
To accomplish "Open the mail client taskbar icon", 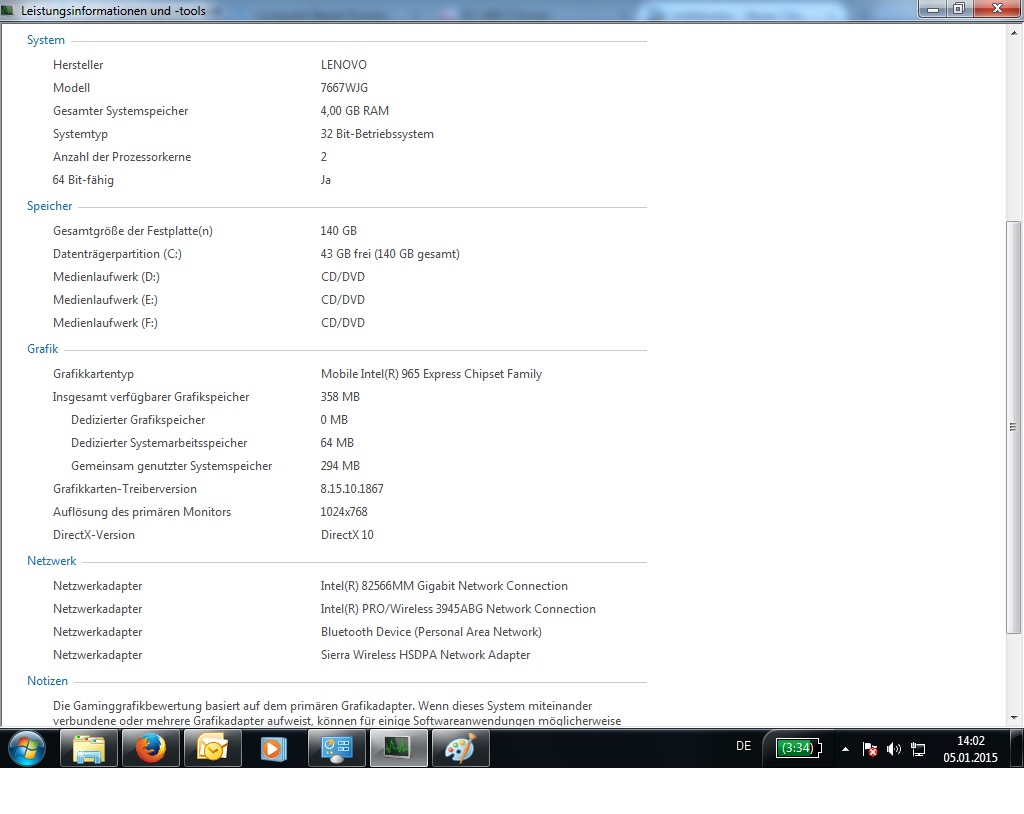I will tap(213, 748).
